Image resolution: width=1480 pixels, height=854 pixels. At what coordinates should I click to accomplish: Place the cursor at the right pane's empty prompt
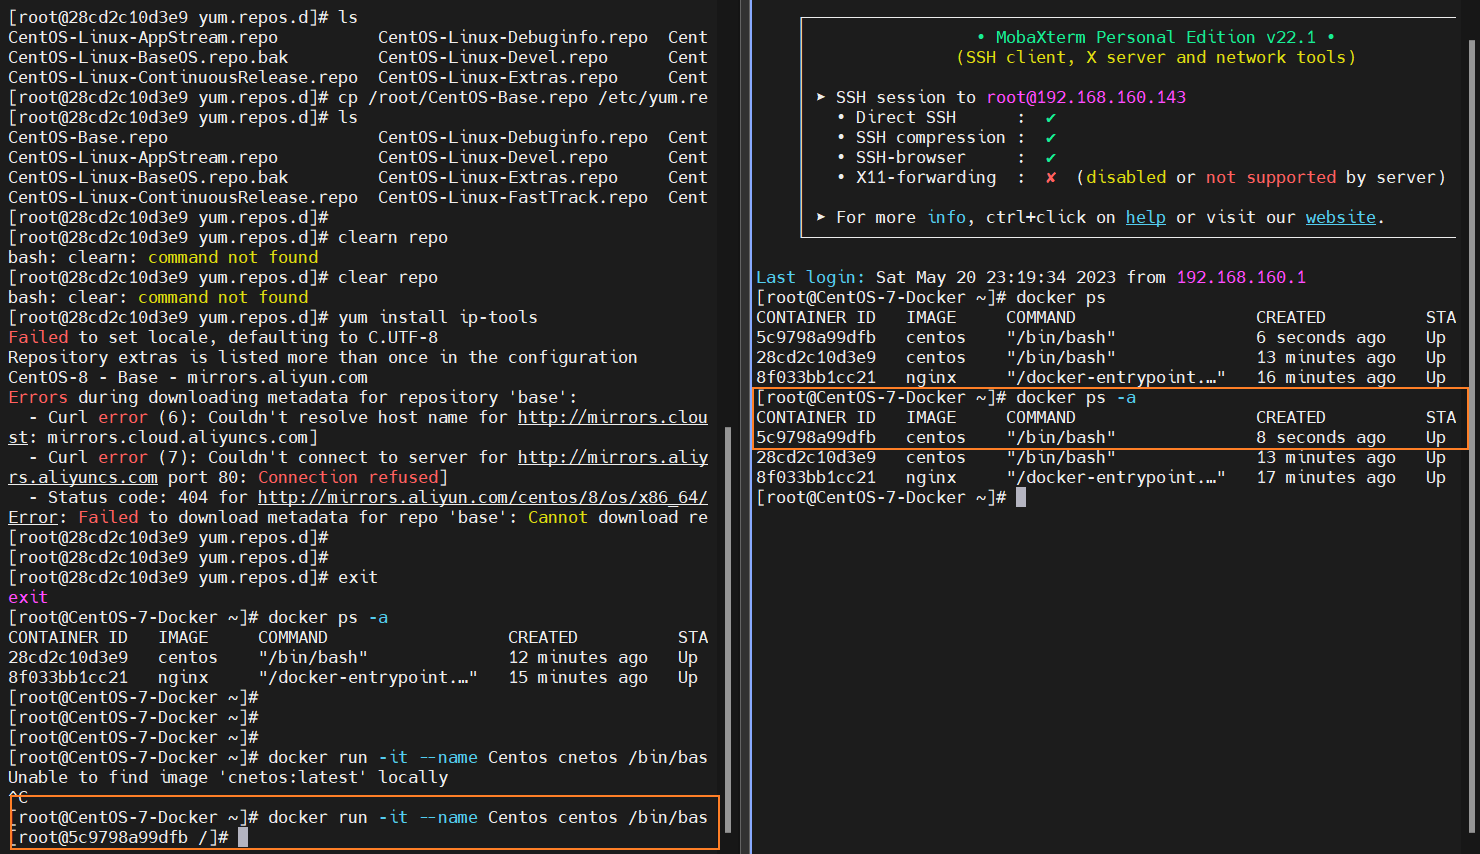1021,497
